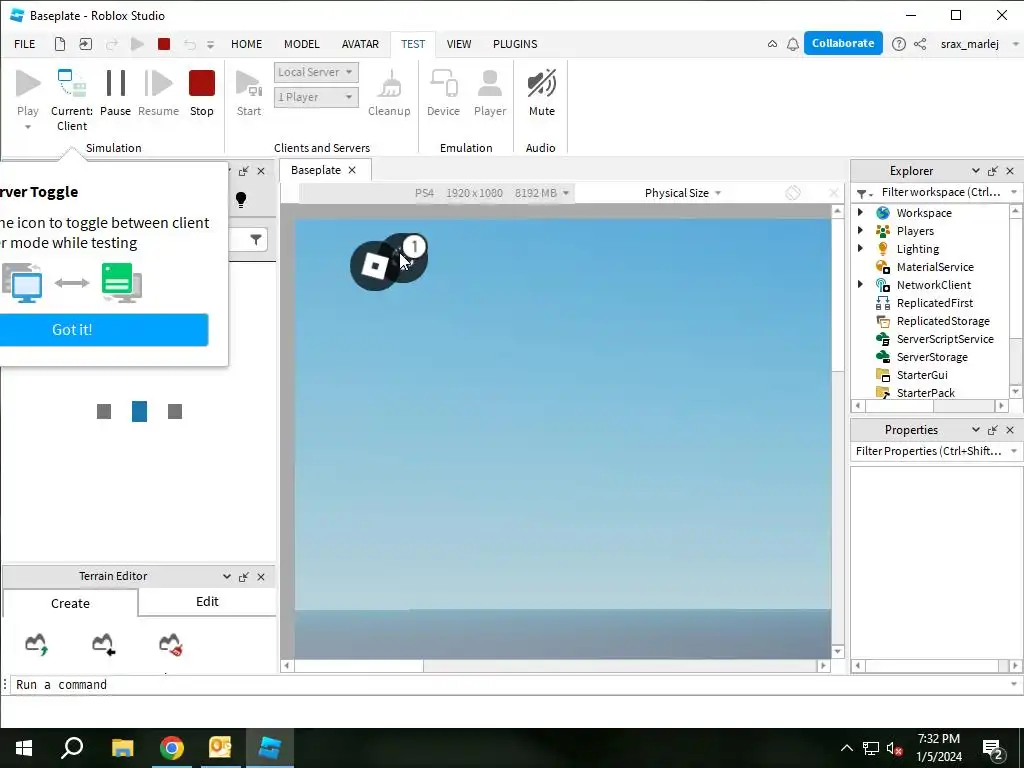Select the TEST ribbon tab

413,44
